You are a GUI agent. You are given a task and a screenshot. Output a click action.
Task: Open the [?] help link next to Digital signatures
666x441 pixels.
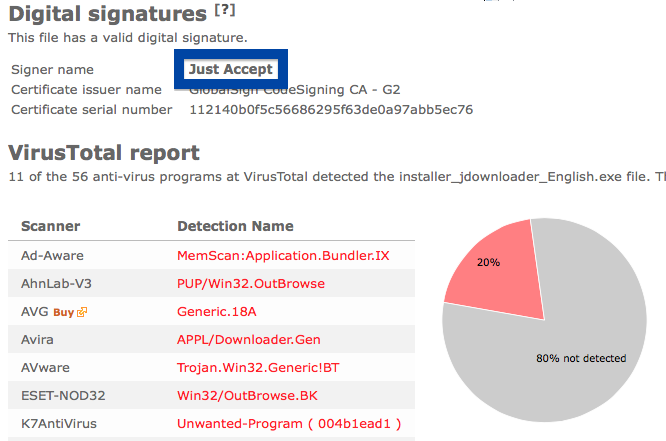tap(225, 10)
